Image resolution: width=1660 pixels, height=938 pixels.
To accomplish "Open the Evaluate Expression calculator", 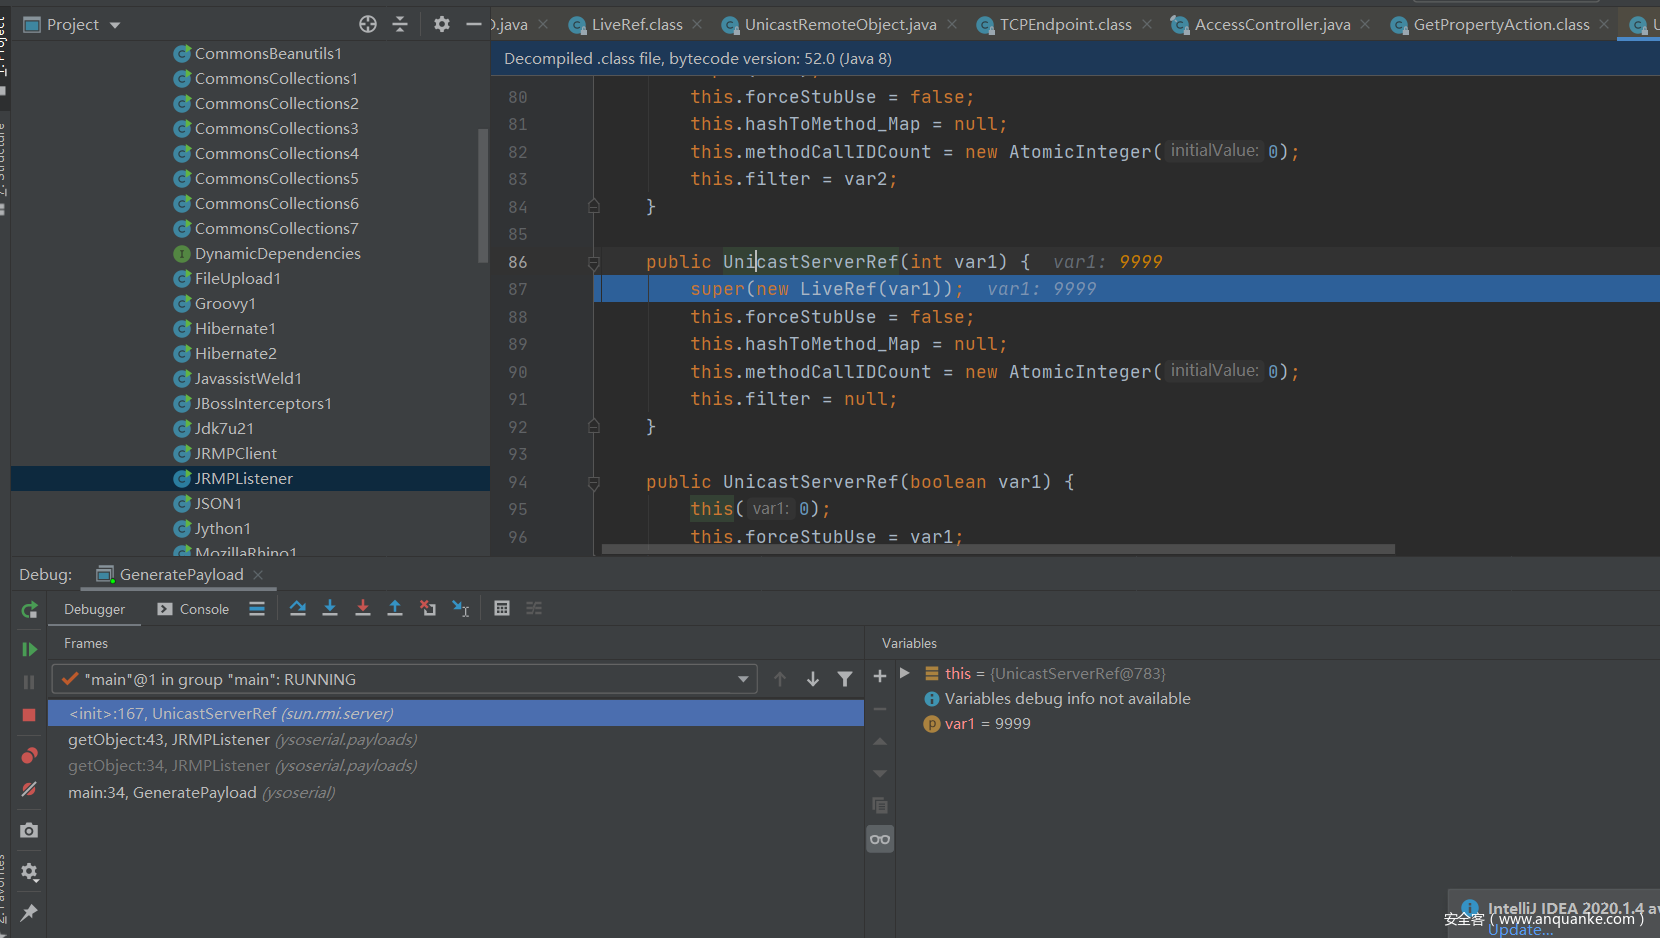I will [x=502, y=608].
